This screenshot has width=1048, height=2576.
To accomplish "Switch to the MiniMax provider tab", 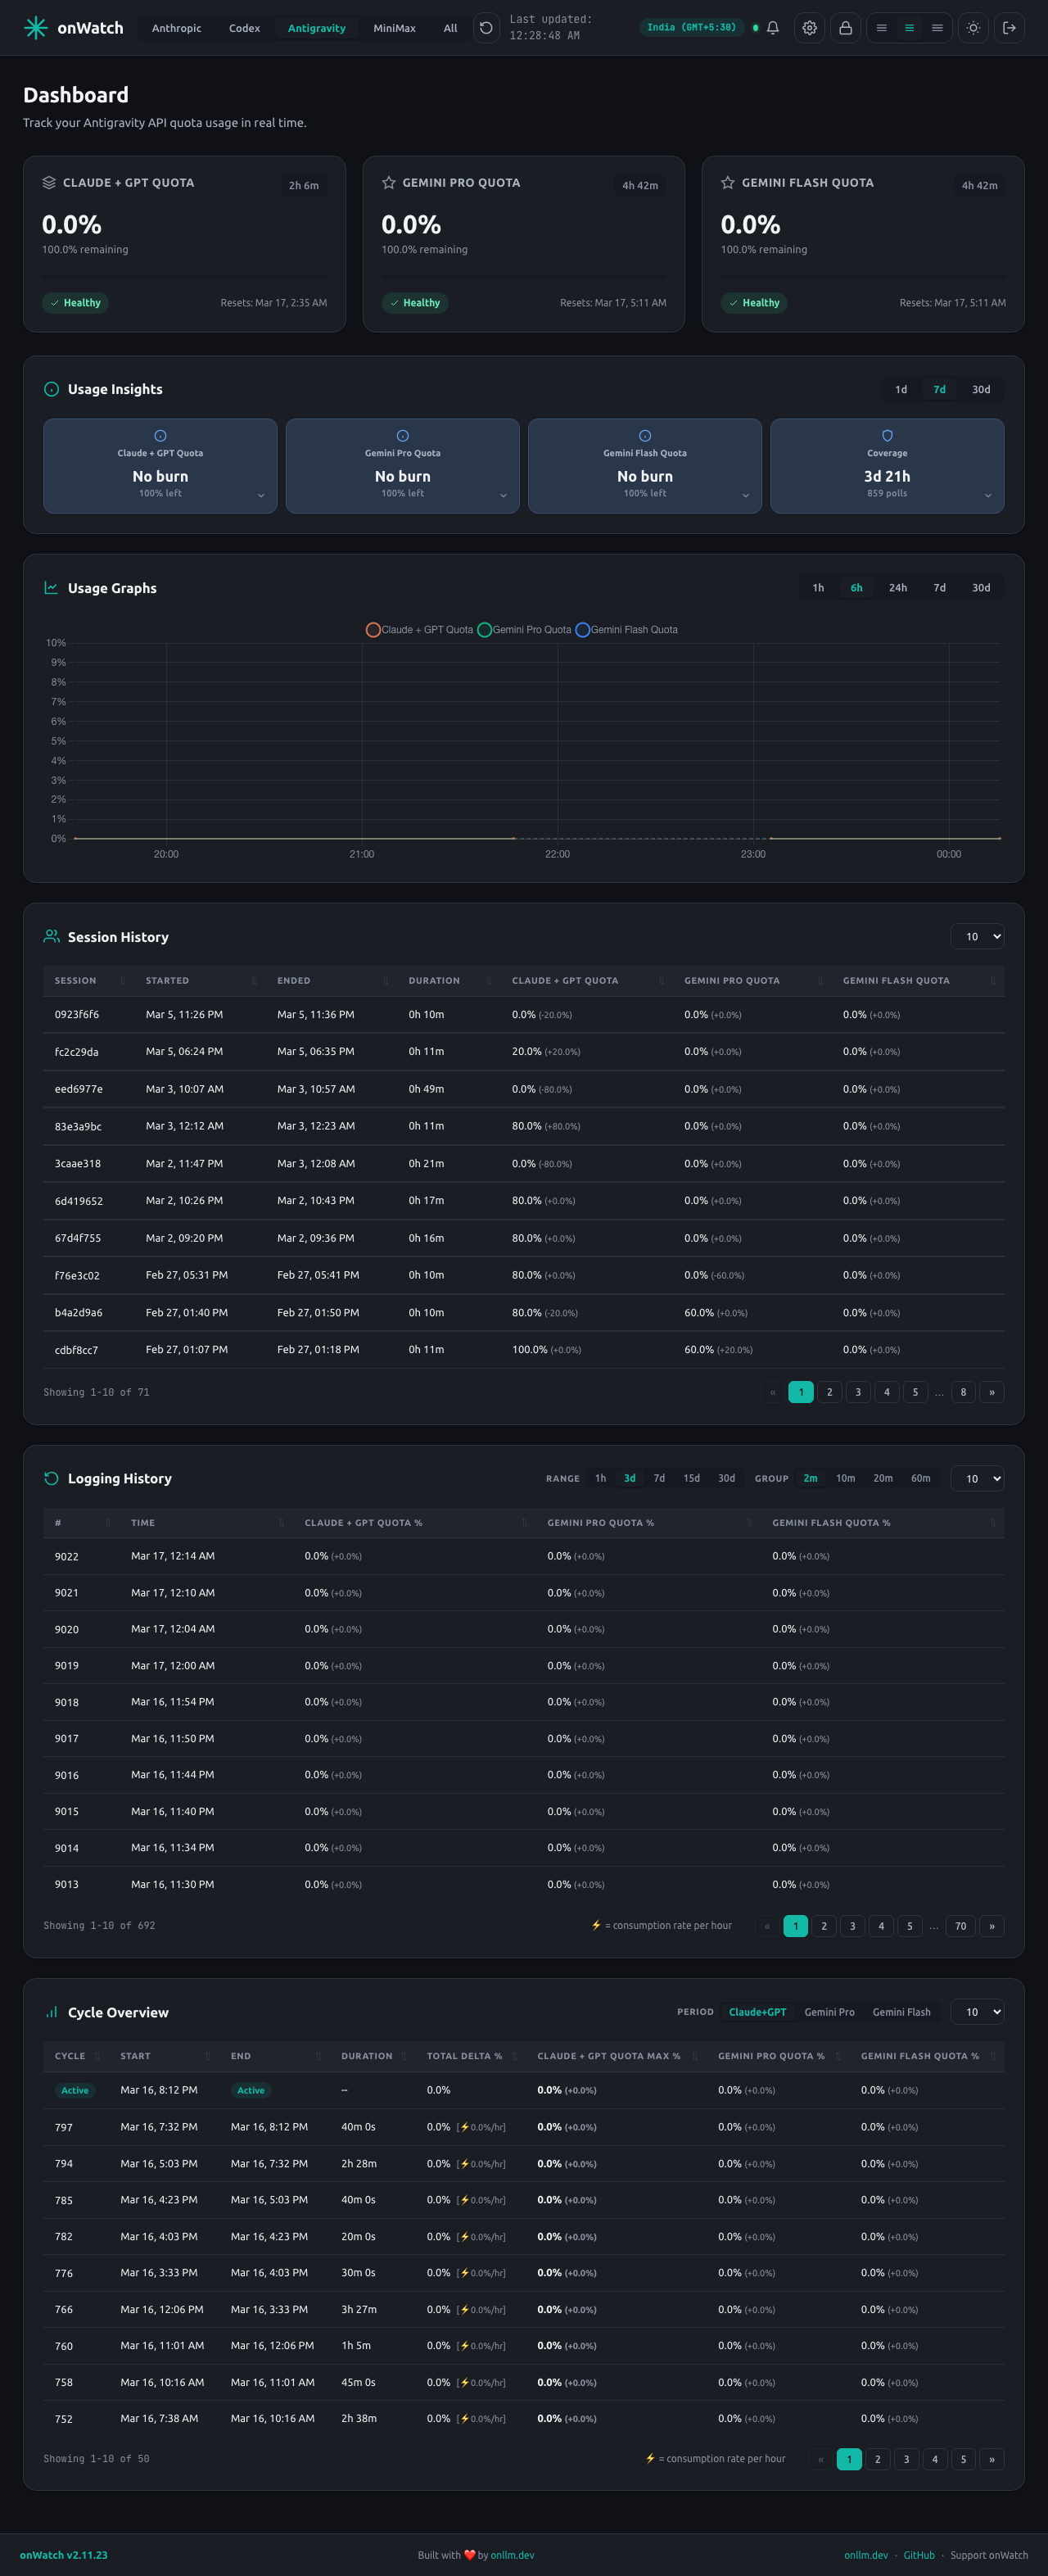I will (394, 28).
